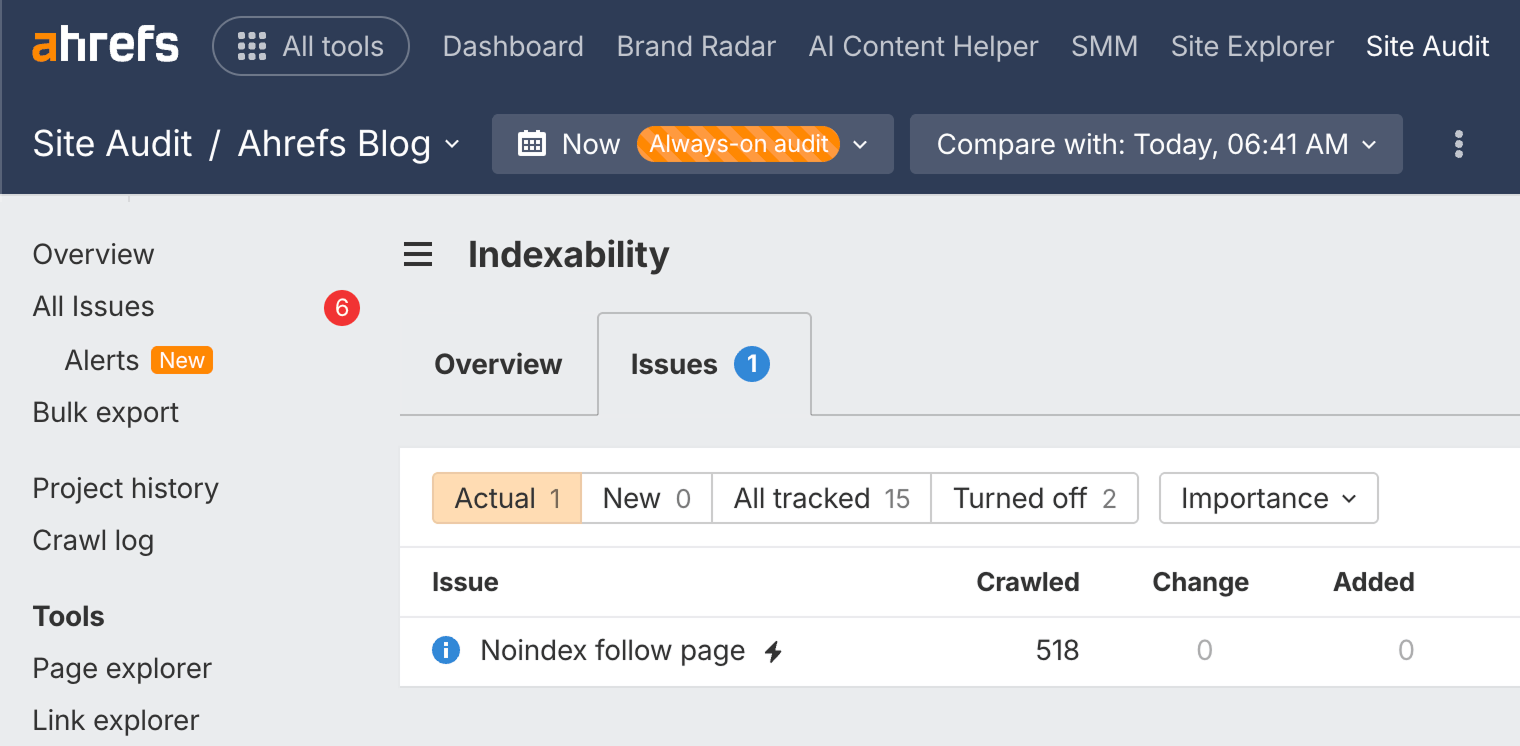
Task: Click the lightning bolt icon on Noindex follow page
Action: click(773, 650)
